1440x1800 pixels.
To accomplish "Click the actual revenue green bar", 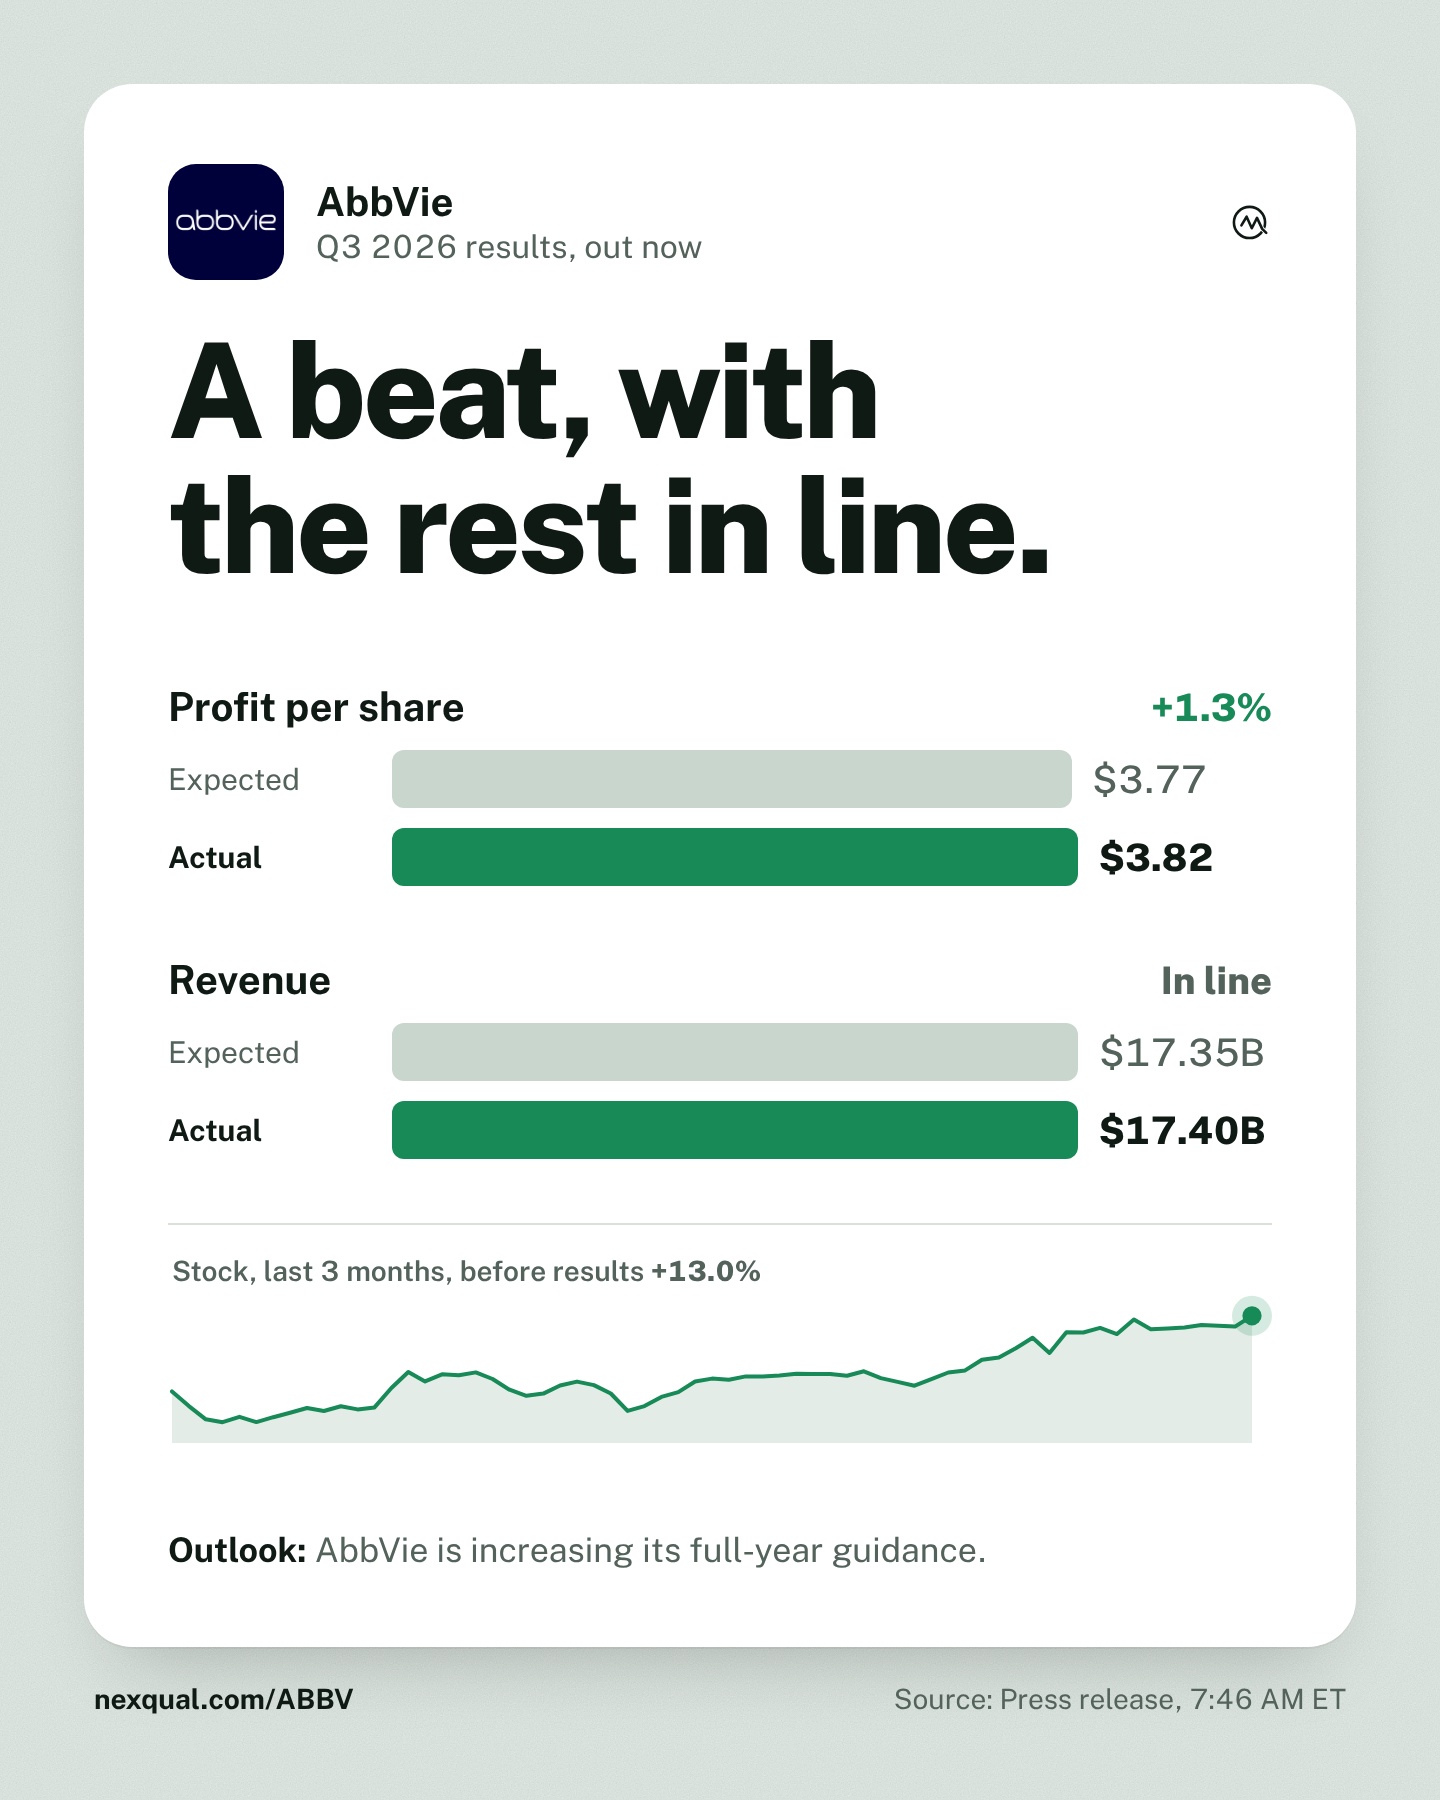I will pos(735,1130).
